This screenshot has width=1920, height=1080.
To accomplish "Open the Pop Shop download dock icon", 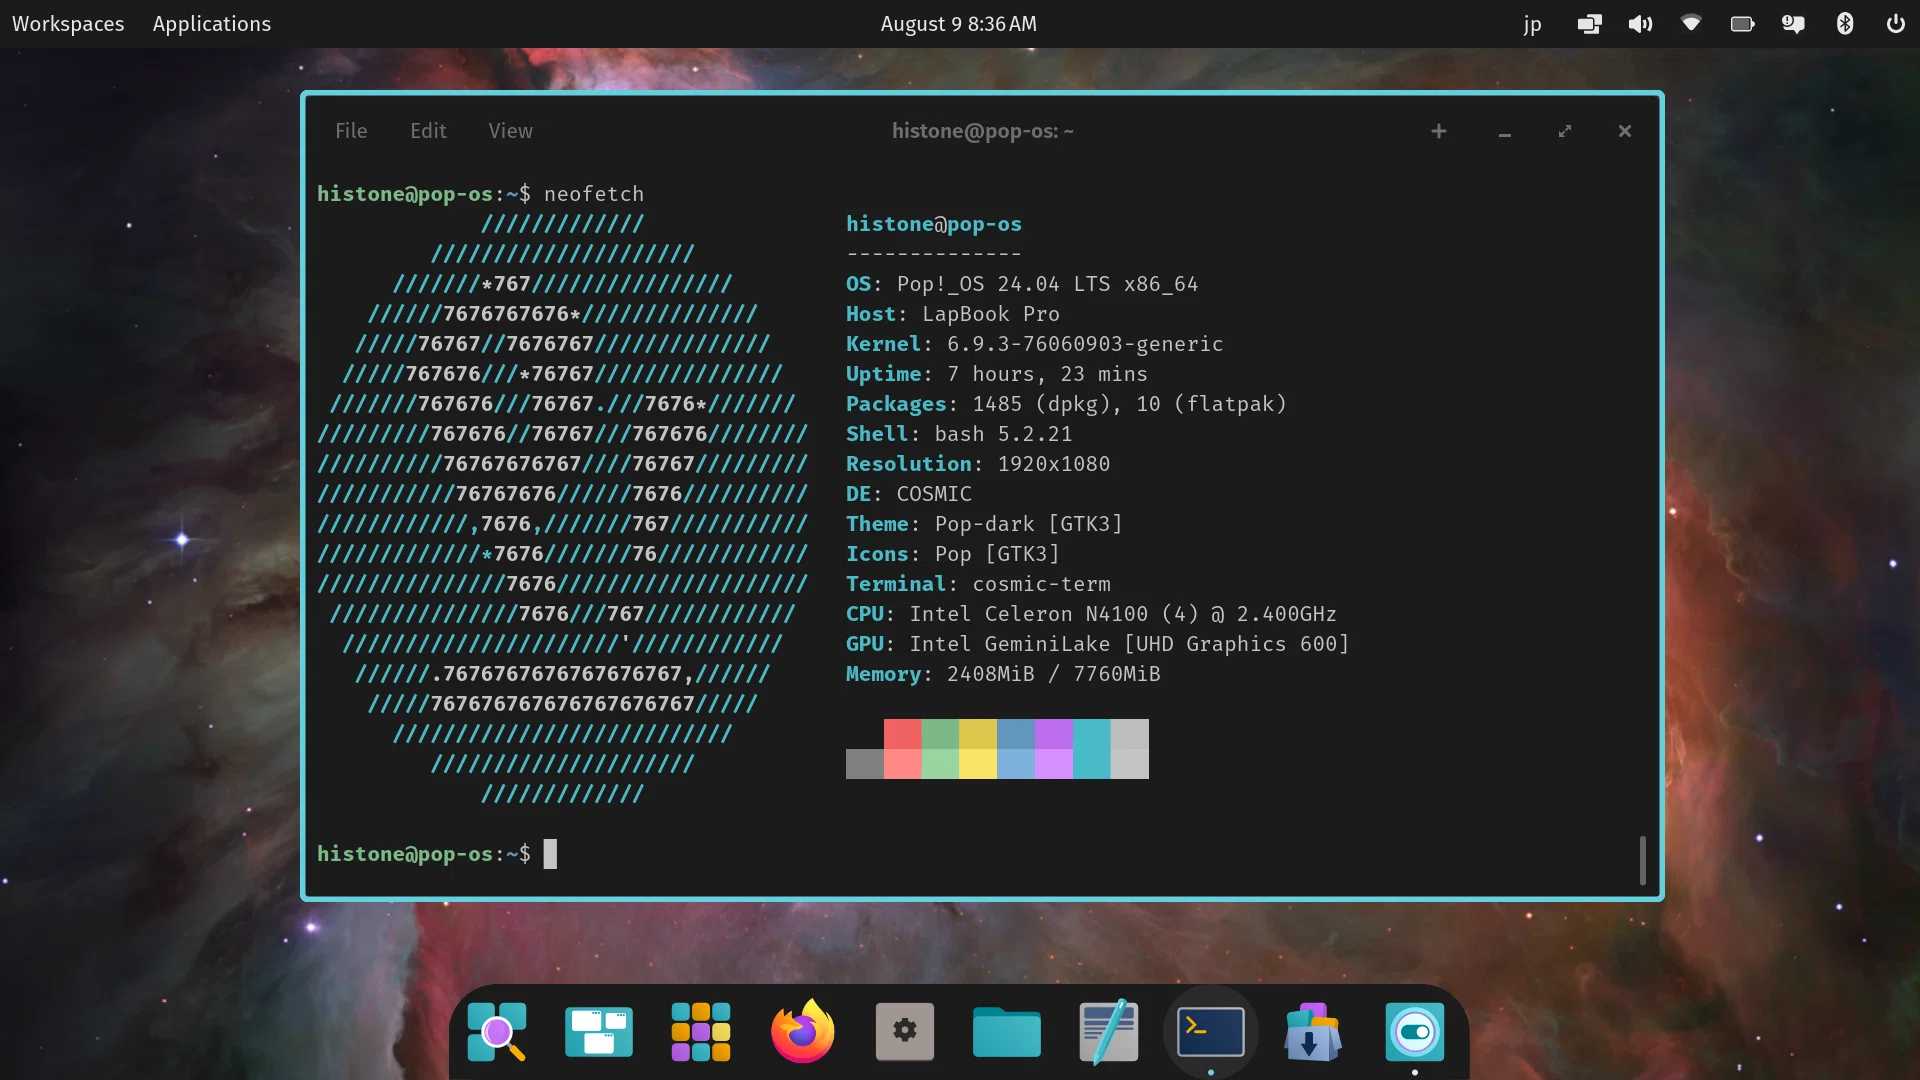I will 1313,1032.
